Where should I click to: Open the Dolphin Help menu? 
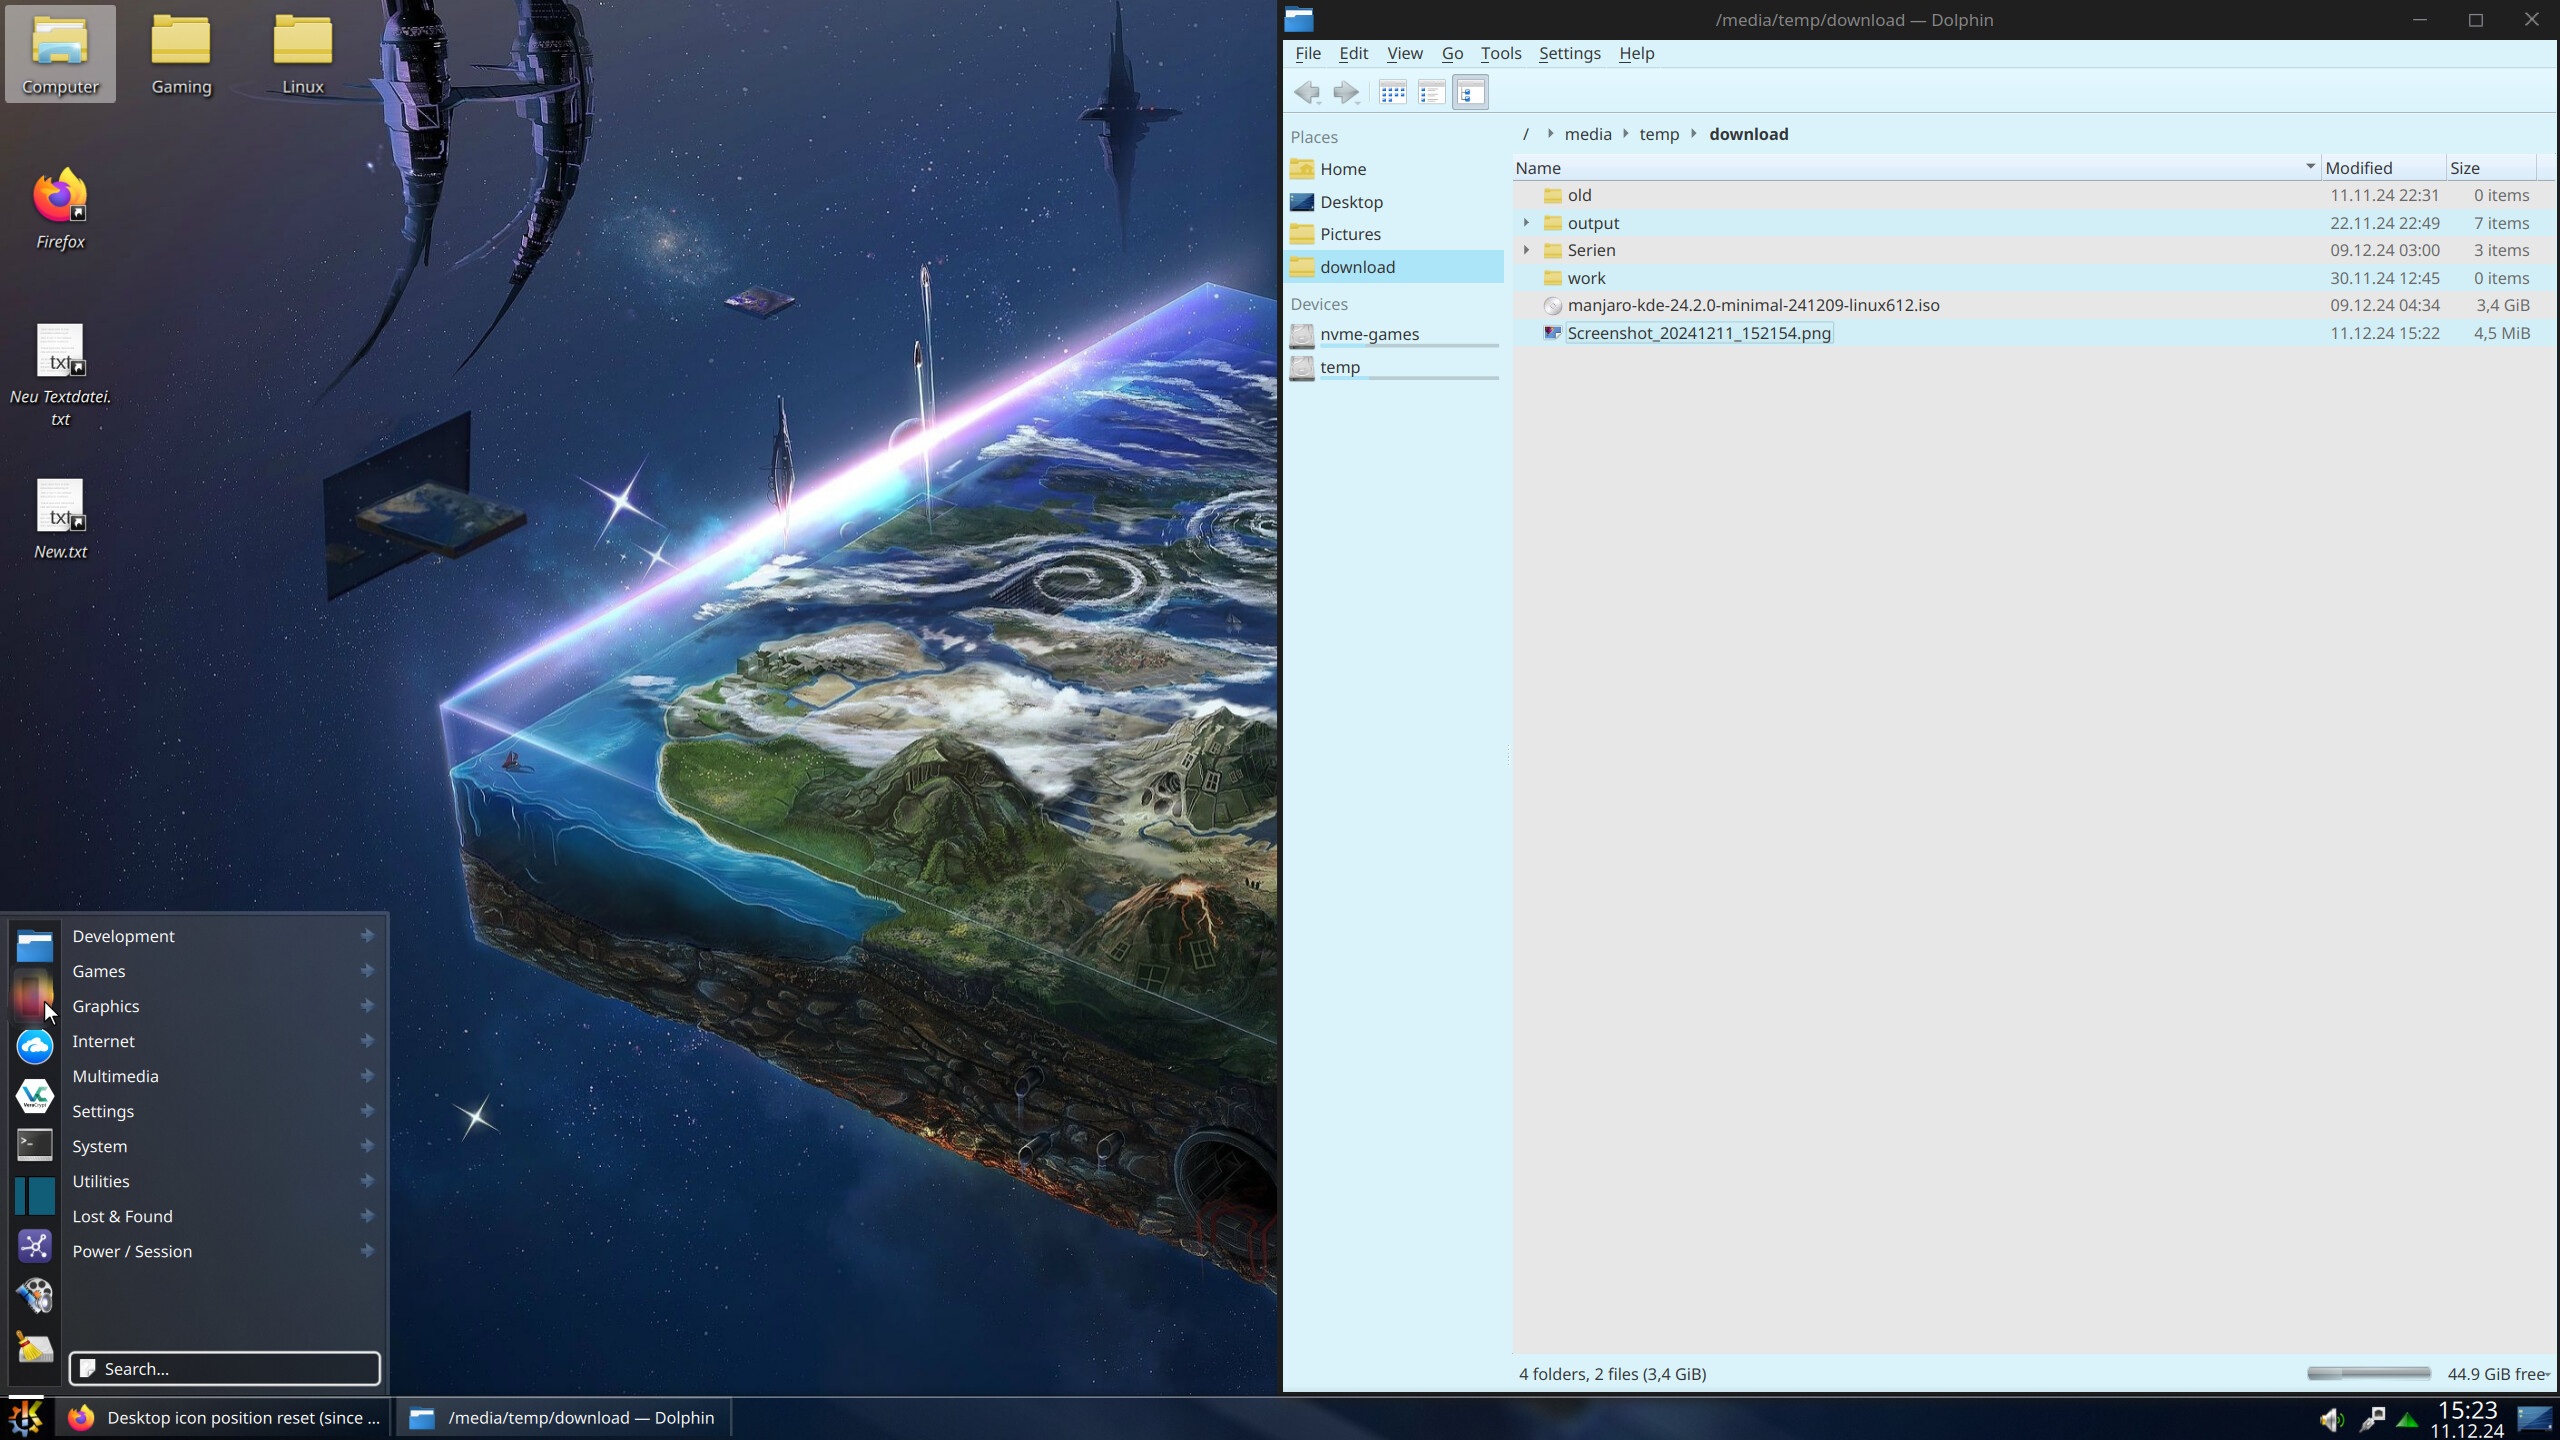[1636, 53]
